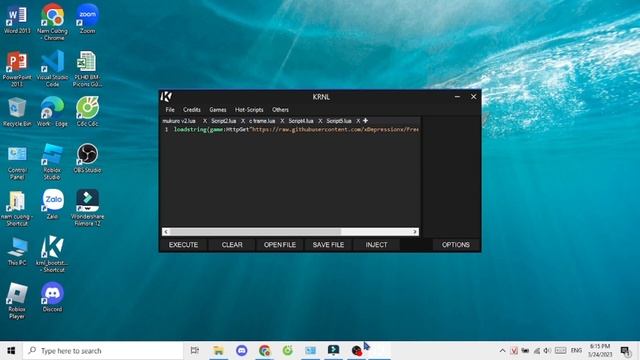The image size is (640, 360).
Task: Launch Roblox Player desktop icon
Action: pos(17,301)
